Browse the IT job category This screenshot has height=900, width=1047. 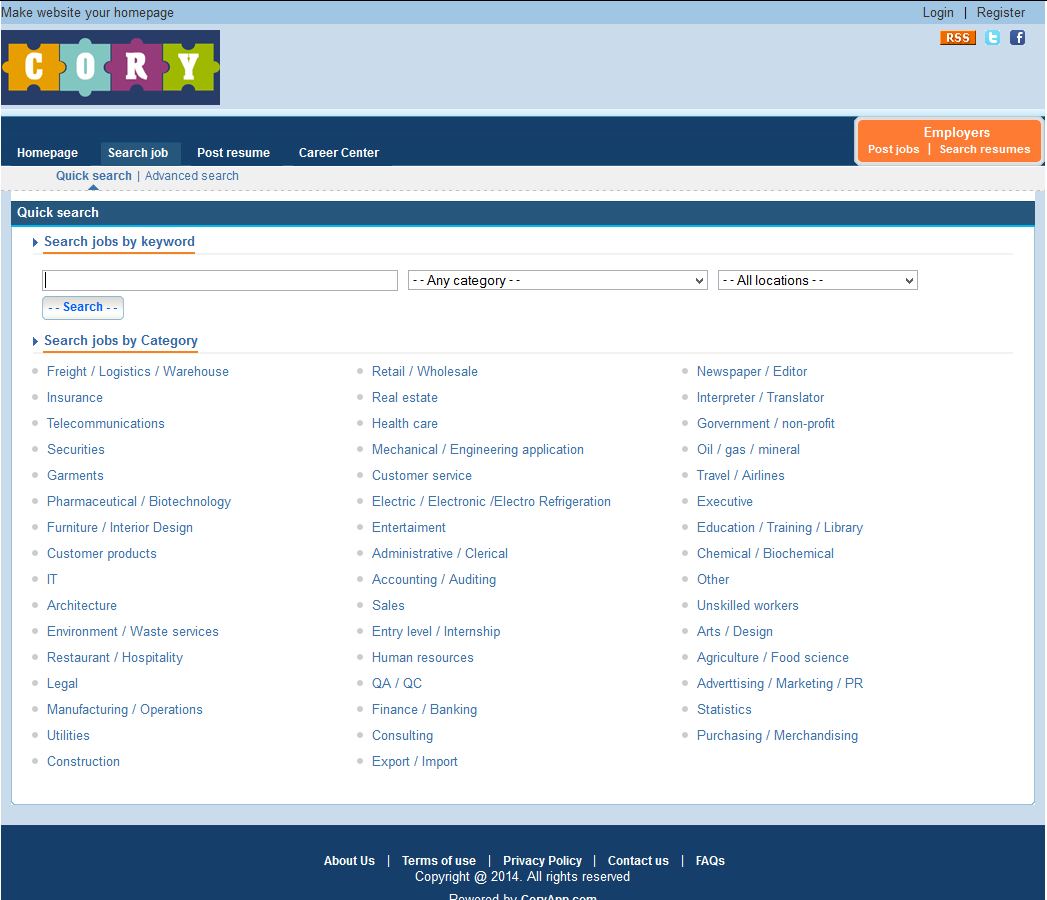click(52, 579)
